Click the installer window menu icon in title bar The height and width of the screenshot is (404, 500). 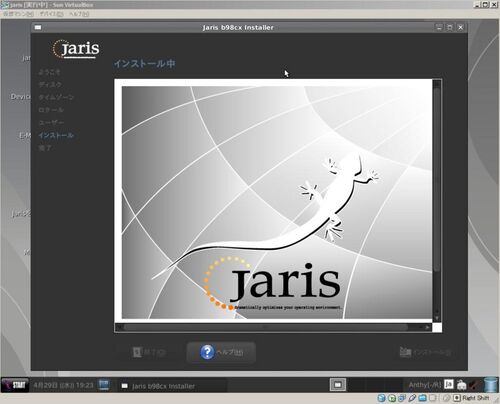[x=38, y=27]
